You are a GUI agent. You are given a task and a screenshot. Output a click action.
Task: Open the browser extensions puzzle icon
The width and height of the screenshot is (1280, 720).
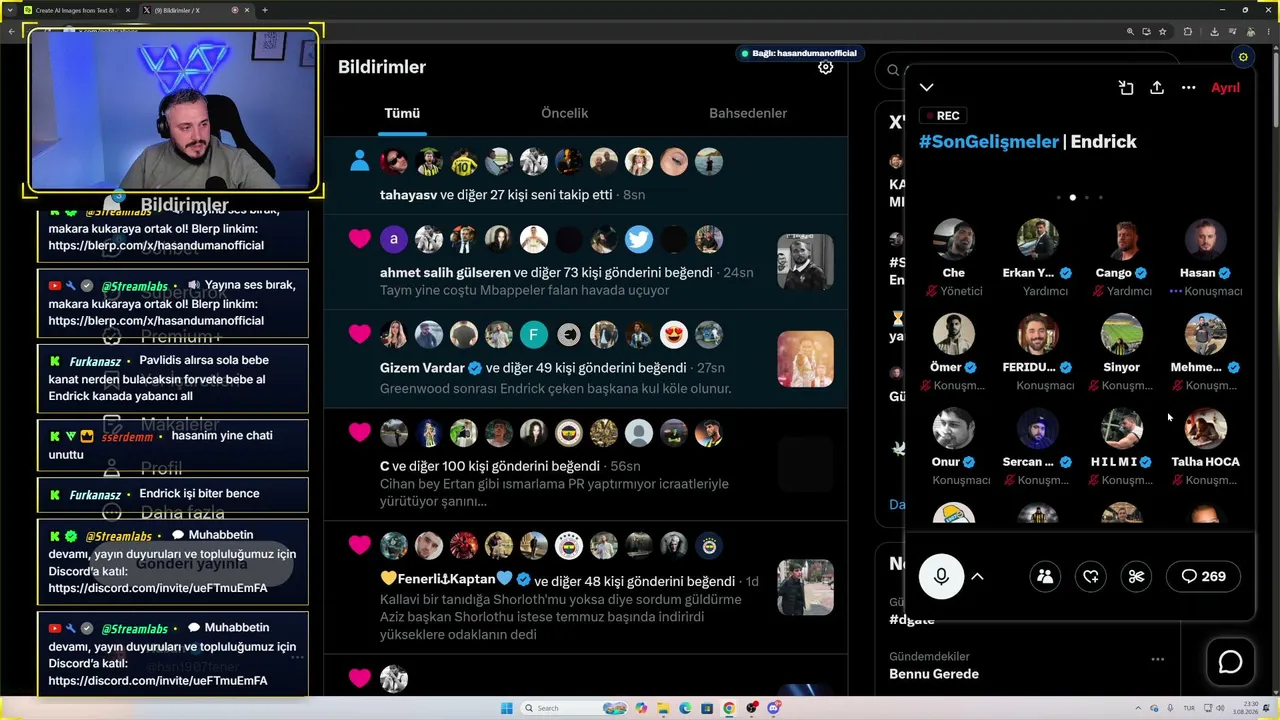tap(1188, 31)
